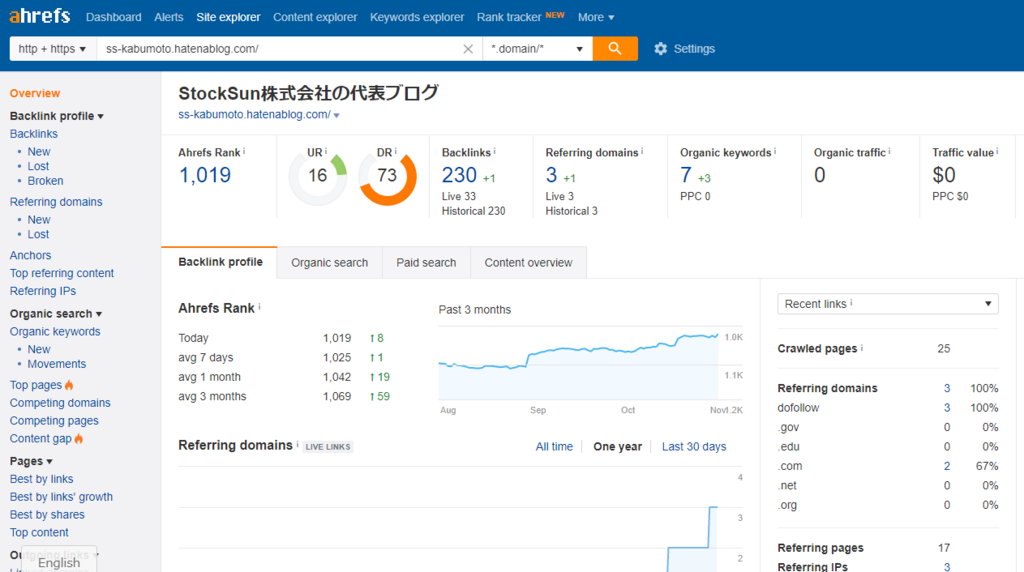The image size is (1024, 572).
Task: Click the DR 73 donut chart
Action: tap(387, 176)
